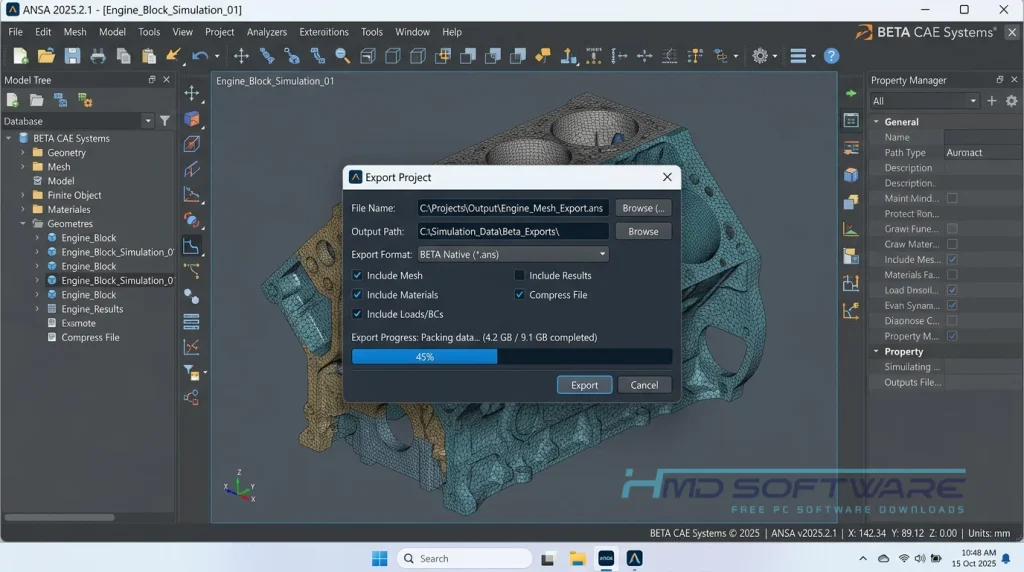
Task: Open the Analyzers menu
Action: pyautogui.click(x=266, y=31)
